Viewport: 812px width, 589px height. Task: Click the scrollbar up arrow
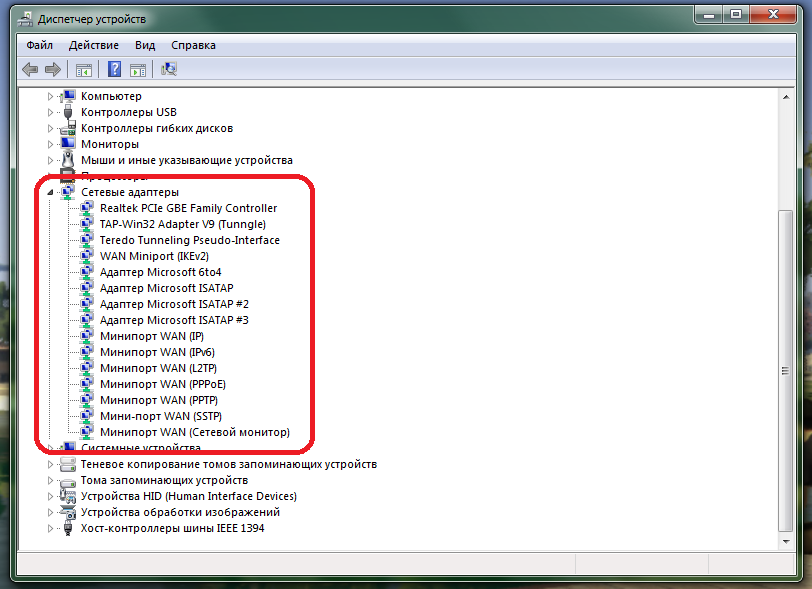(786, 97)
